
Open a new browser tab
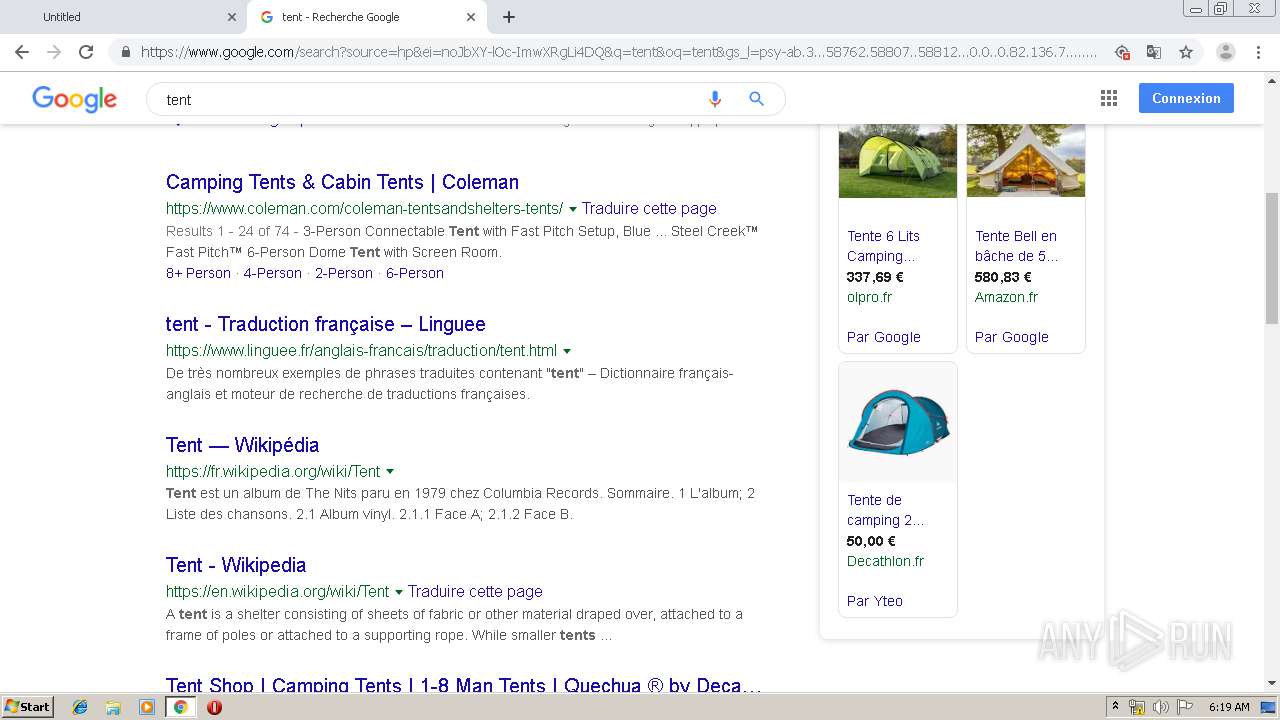[509, 17]
